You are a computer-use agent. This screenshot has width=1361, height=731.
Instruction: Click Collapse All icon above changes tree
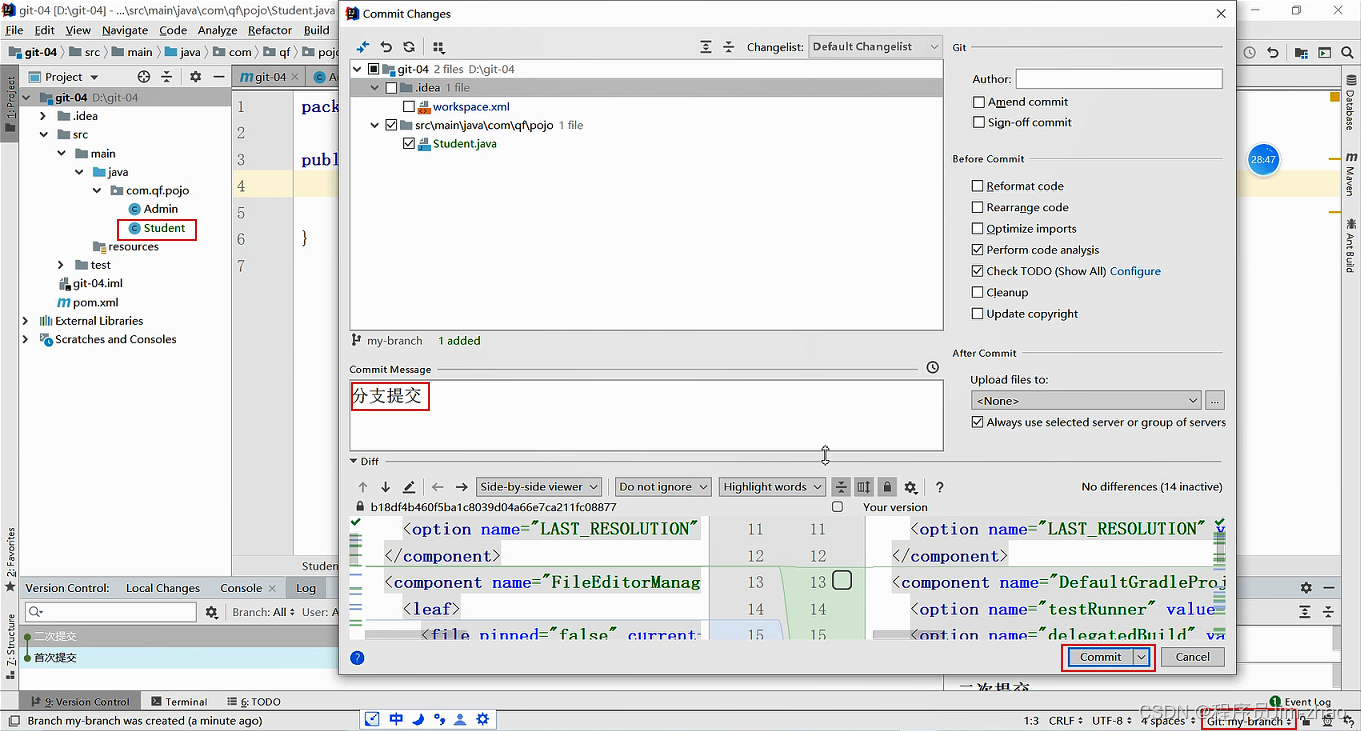(728, 47)
